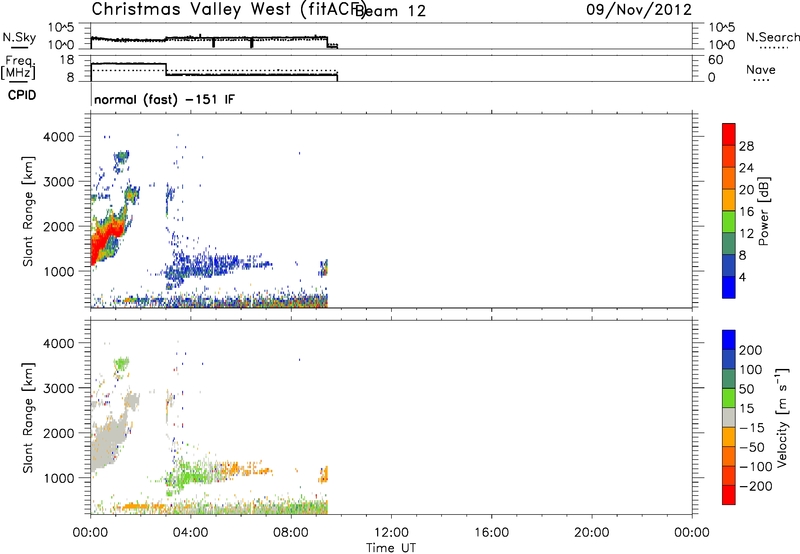
Task: Click the '-50' label on velocity colorbar
Action: click(x=752, y=447)
